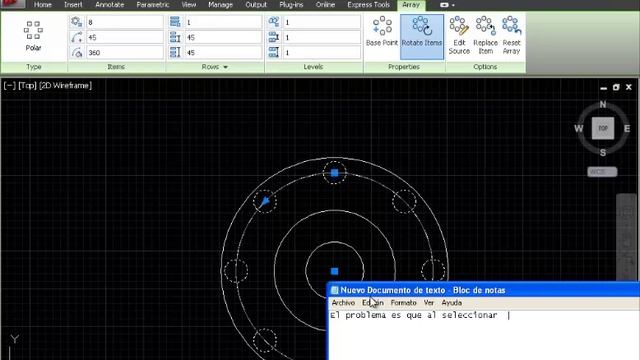The width and height of the screenshot is (640, 360).
Task: Switch to the Parametric tab
Action: click(153, 5)
